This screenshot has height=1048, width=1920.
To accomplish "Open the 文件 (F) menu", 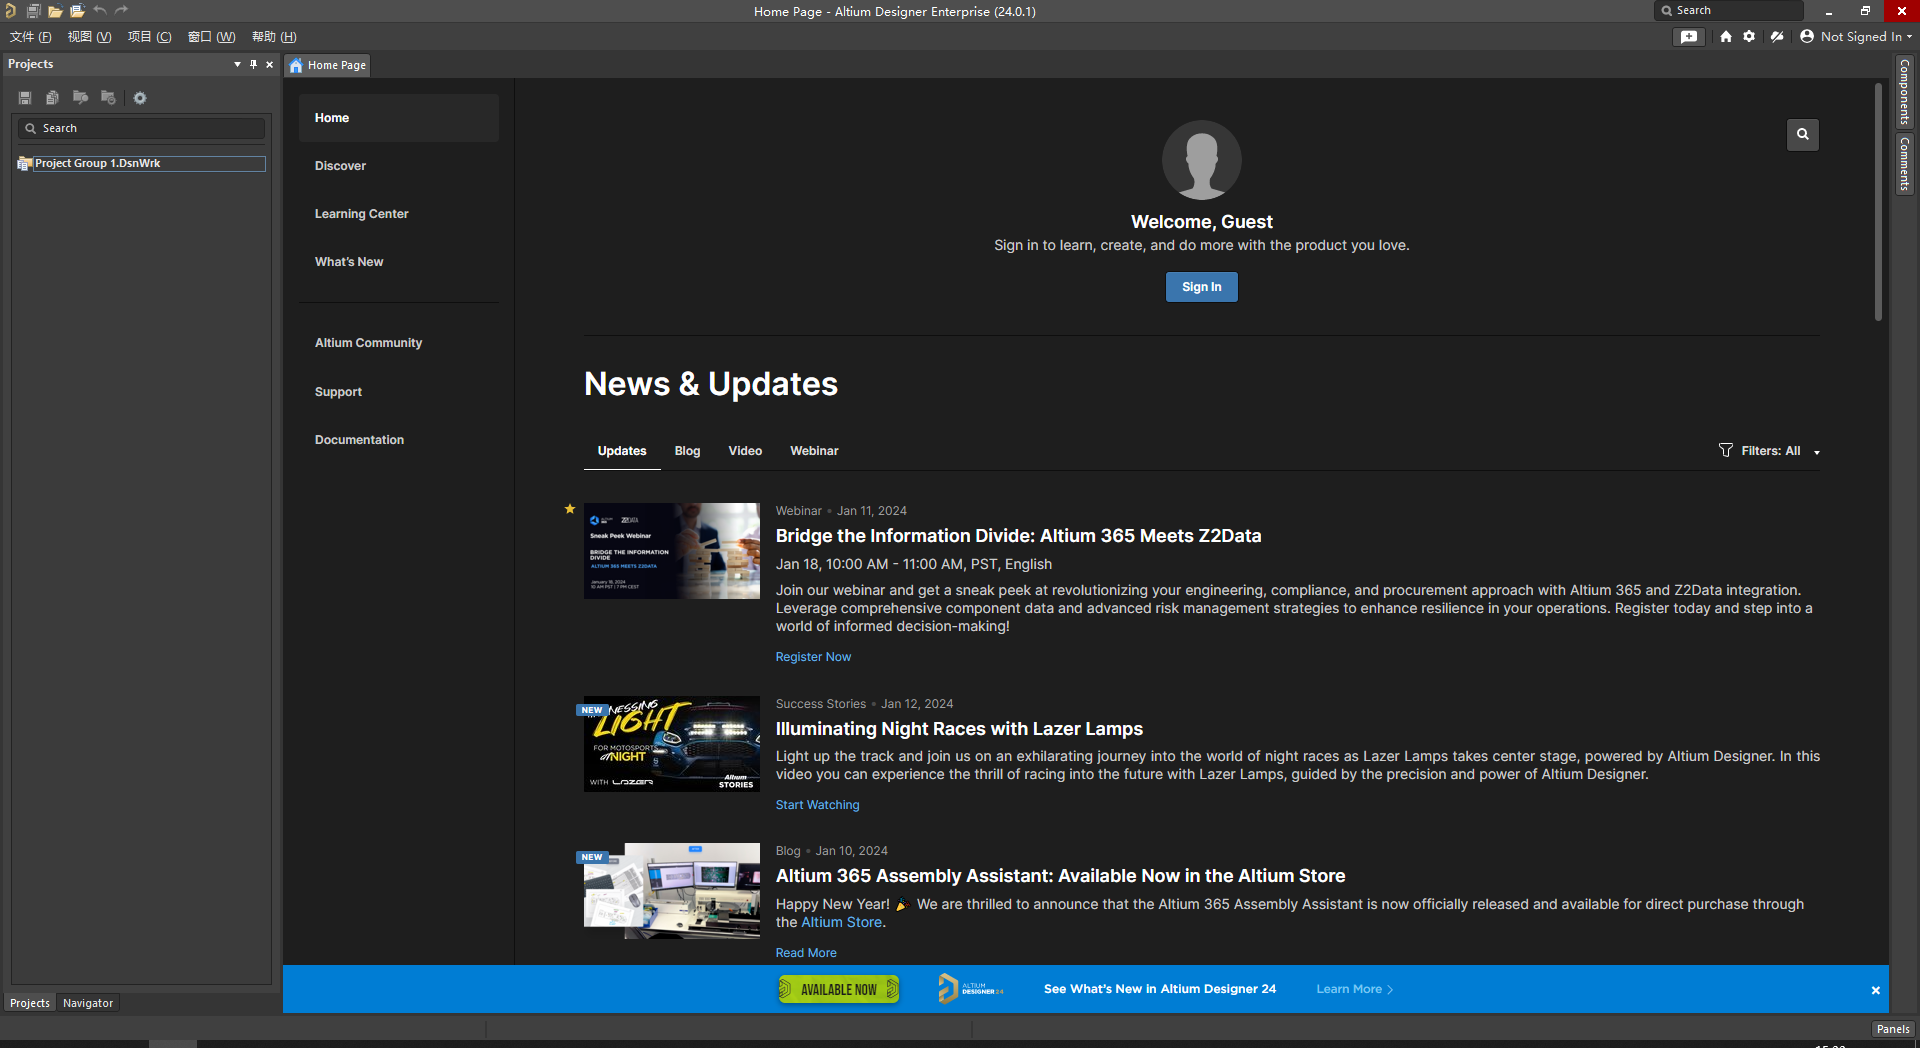I will click(x=30, y=37).
